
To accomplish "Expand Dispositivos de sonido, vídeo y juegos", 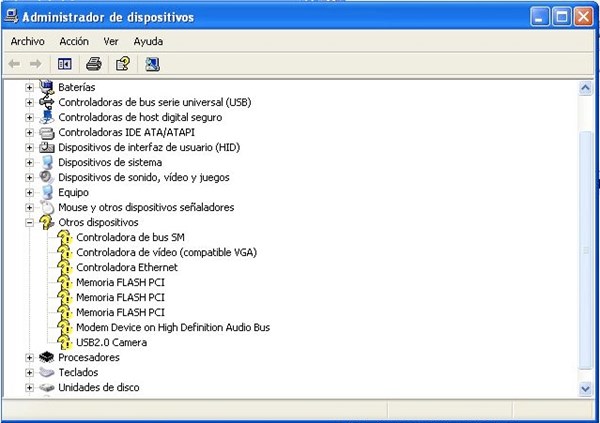I will pos(29,177).
